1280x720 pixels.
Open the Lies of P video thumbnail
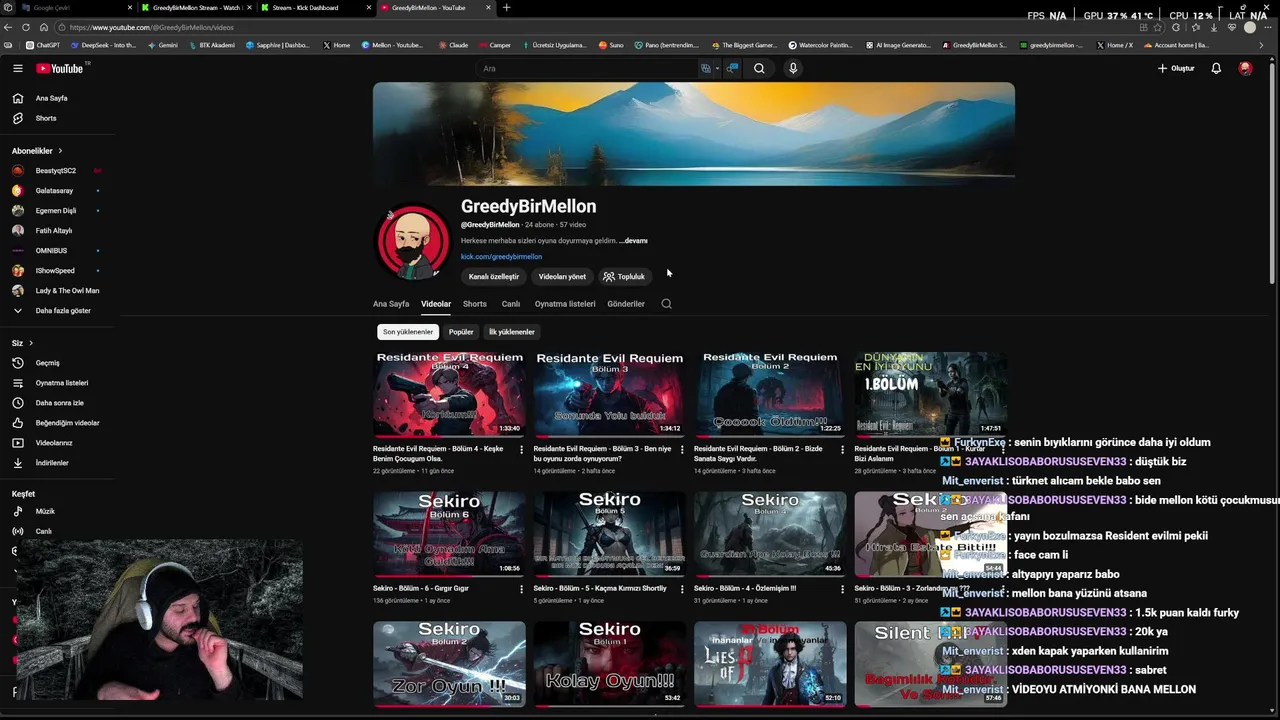(770, 664)
